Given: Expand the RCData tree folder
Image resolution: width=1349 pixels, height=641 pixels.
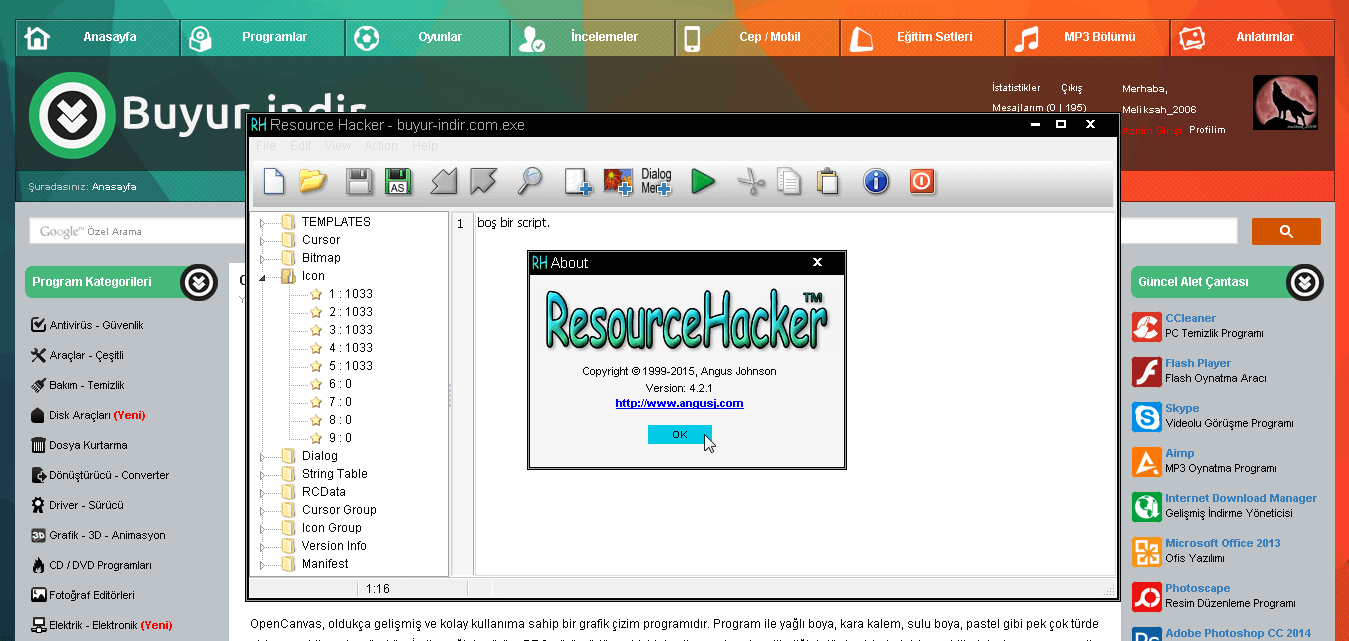Looking at the screenshot, I should (262, 492).
